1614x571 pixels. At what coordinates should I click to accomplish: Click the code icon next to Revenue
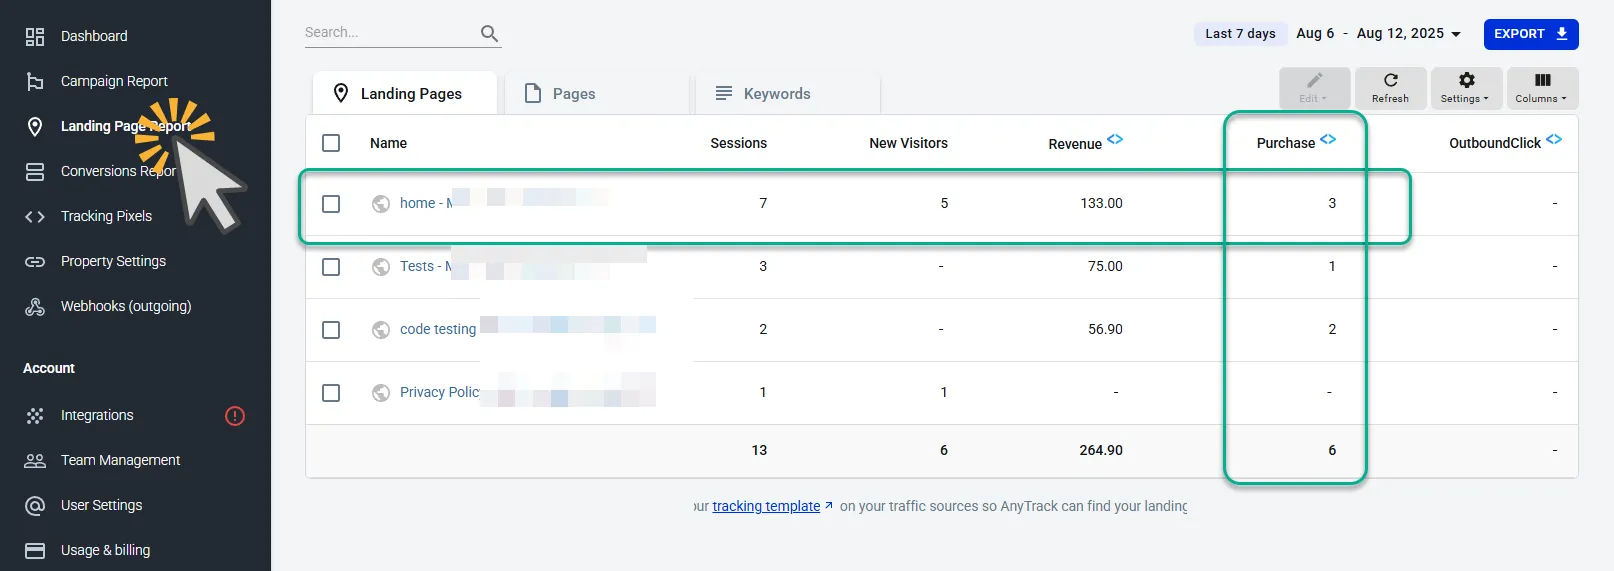pos(1115,139)
